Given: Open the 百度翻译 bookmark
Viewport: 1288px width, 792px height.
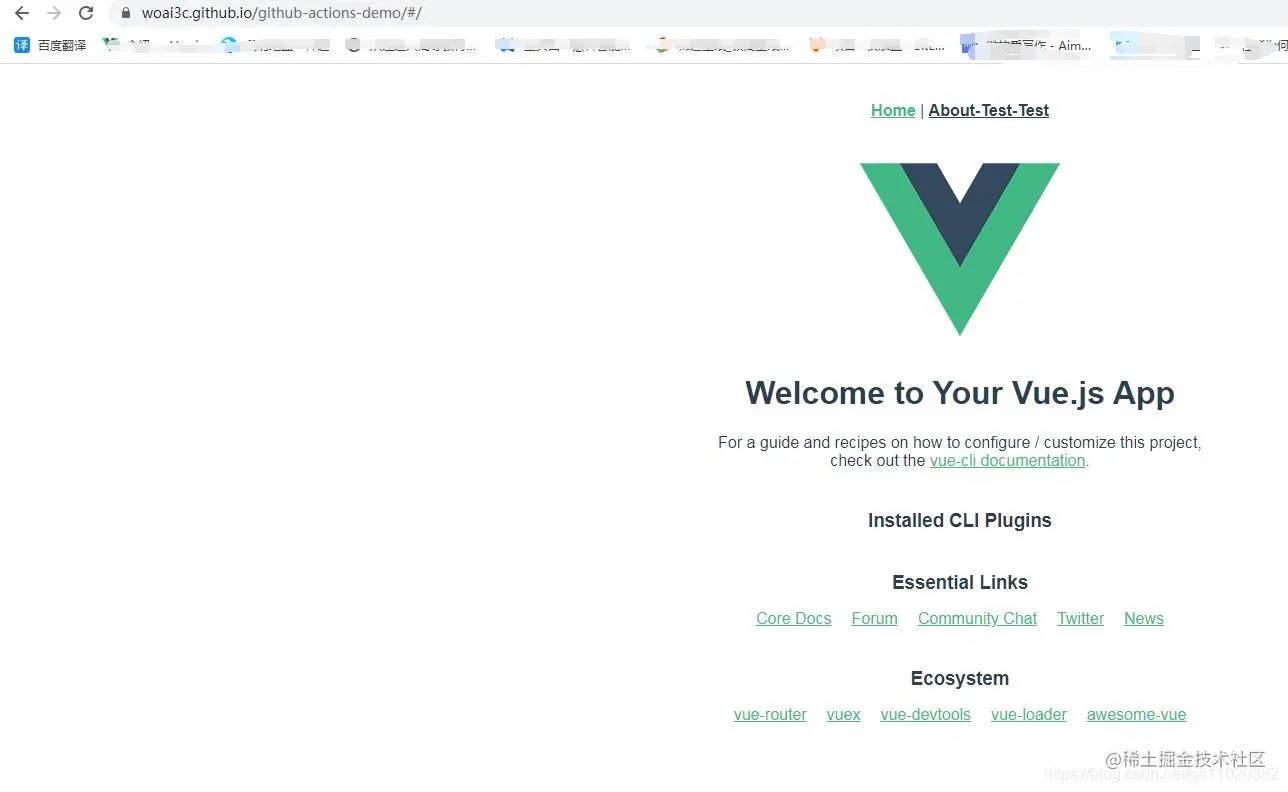Looking at the screenshot, I should 50,45.
